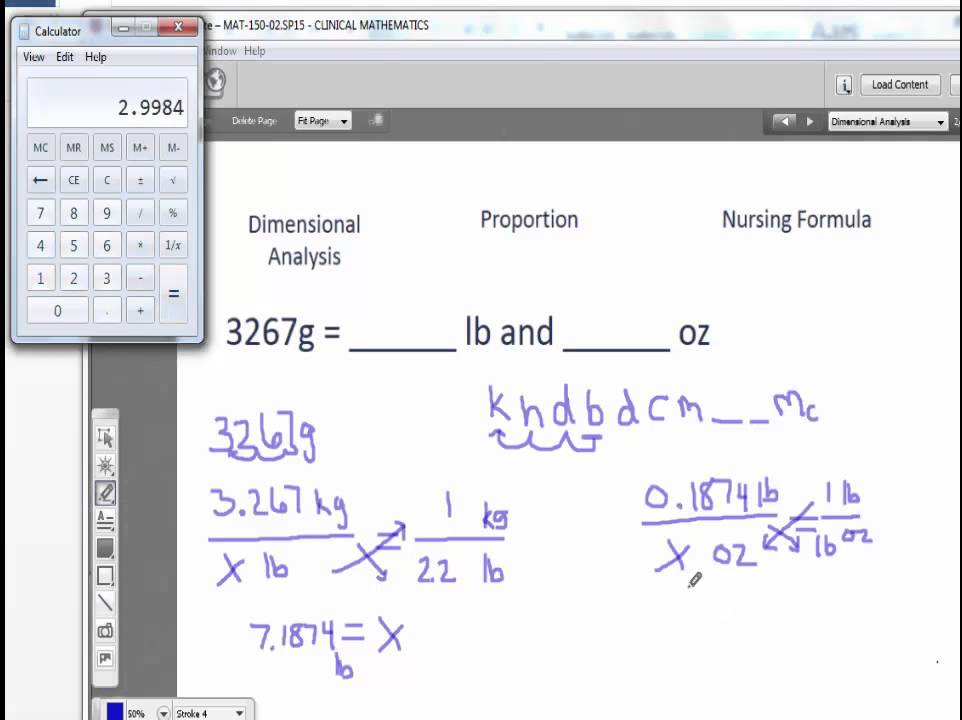Viewport: 962px width, 720px height.
Task: Click the calculator 5 key
Action: pos(74,245)
